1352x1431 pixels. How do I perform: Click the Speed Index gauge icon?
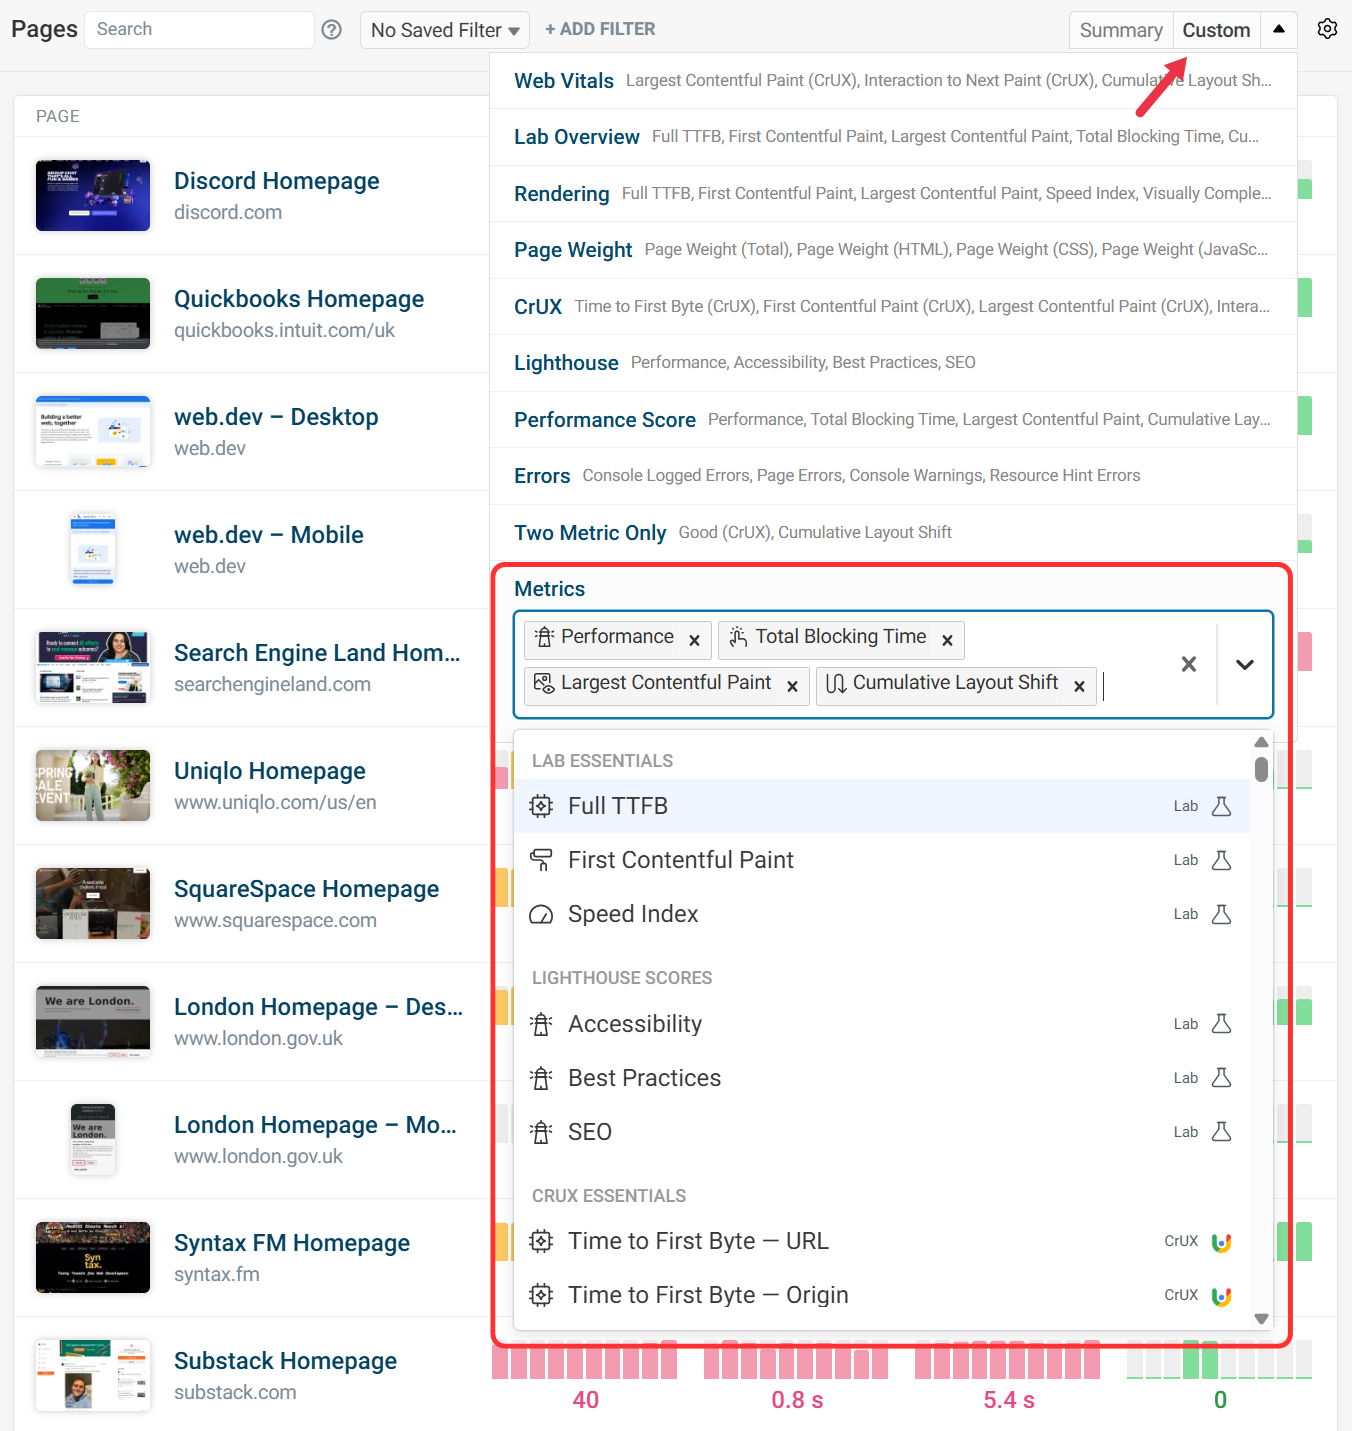click(x=541, y=914)
